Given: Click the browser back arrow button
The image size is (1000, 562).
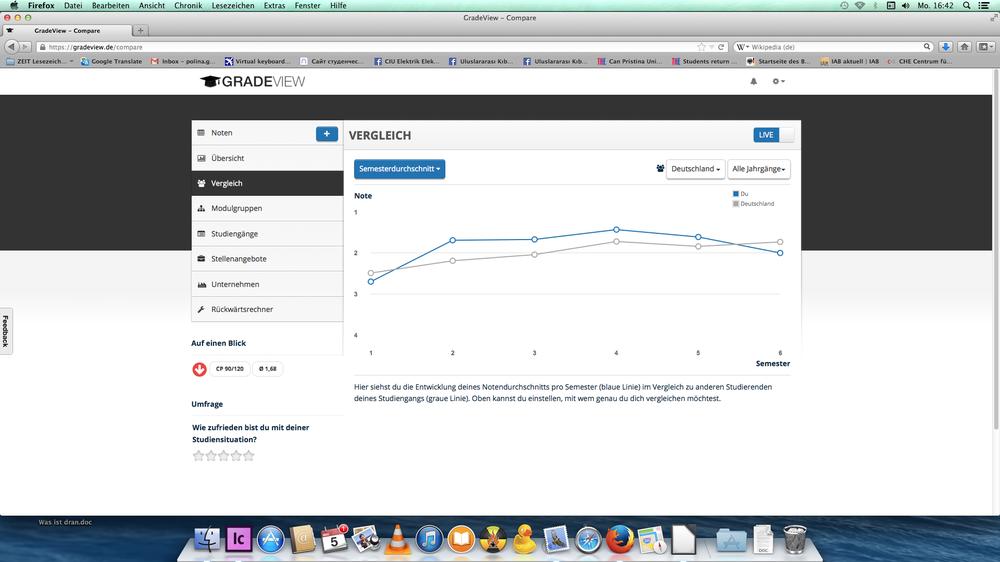Looking at the screenshot, I should (x=11, y=47).
